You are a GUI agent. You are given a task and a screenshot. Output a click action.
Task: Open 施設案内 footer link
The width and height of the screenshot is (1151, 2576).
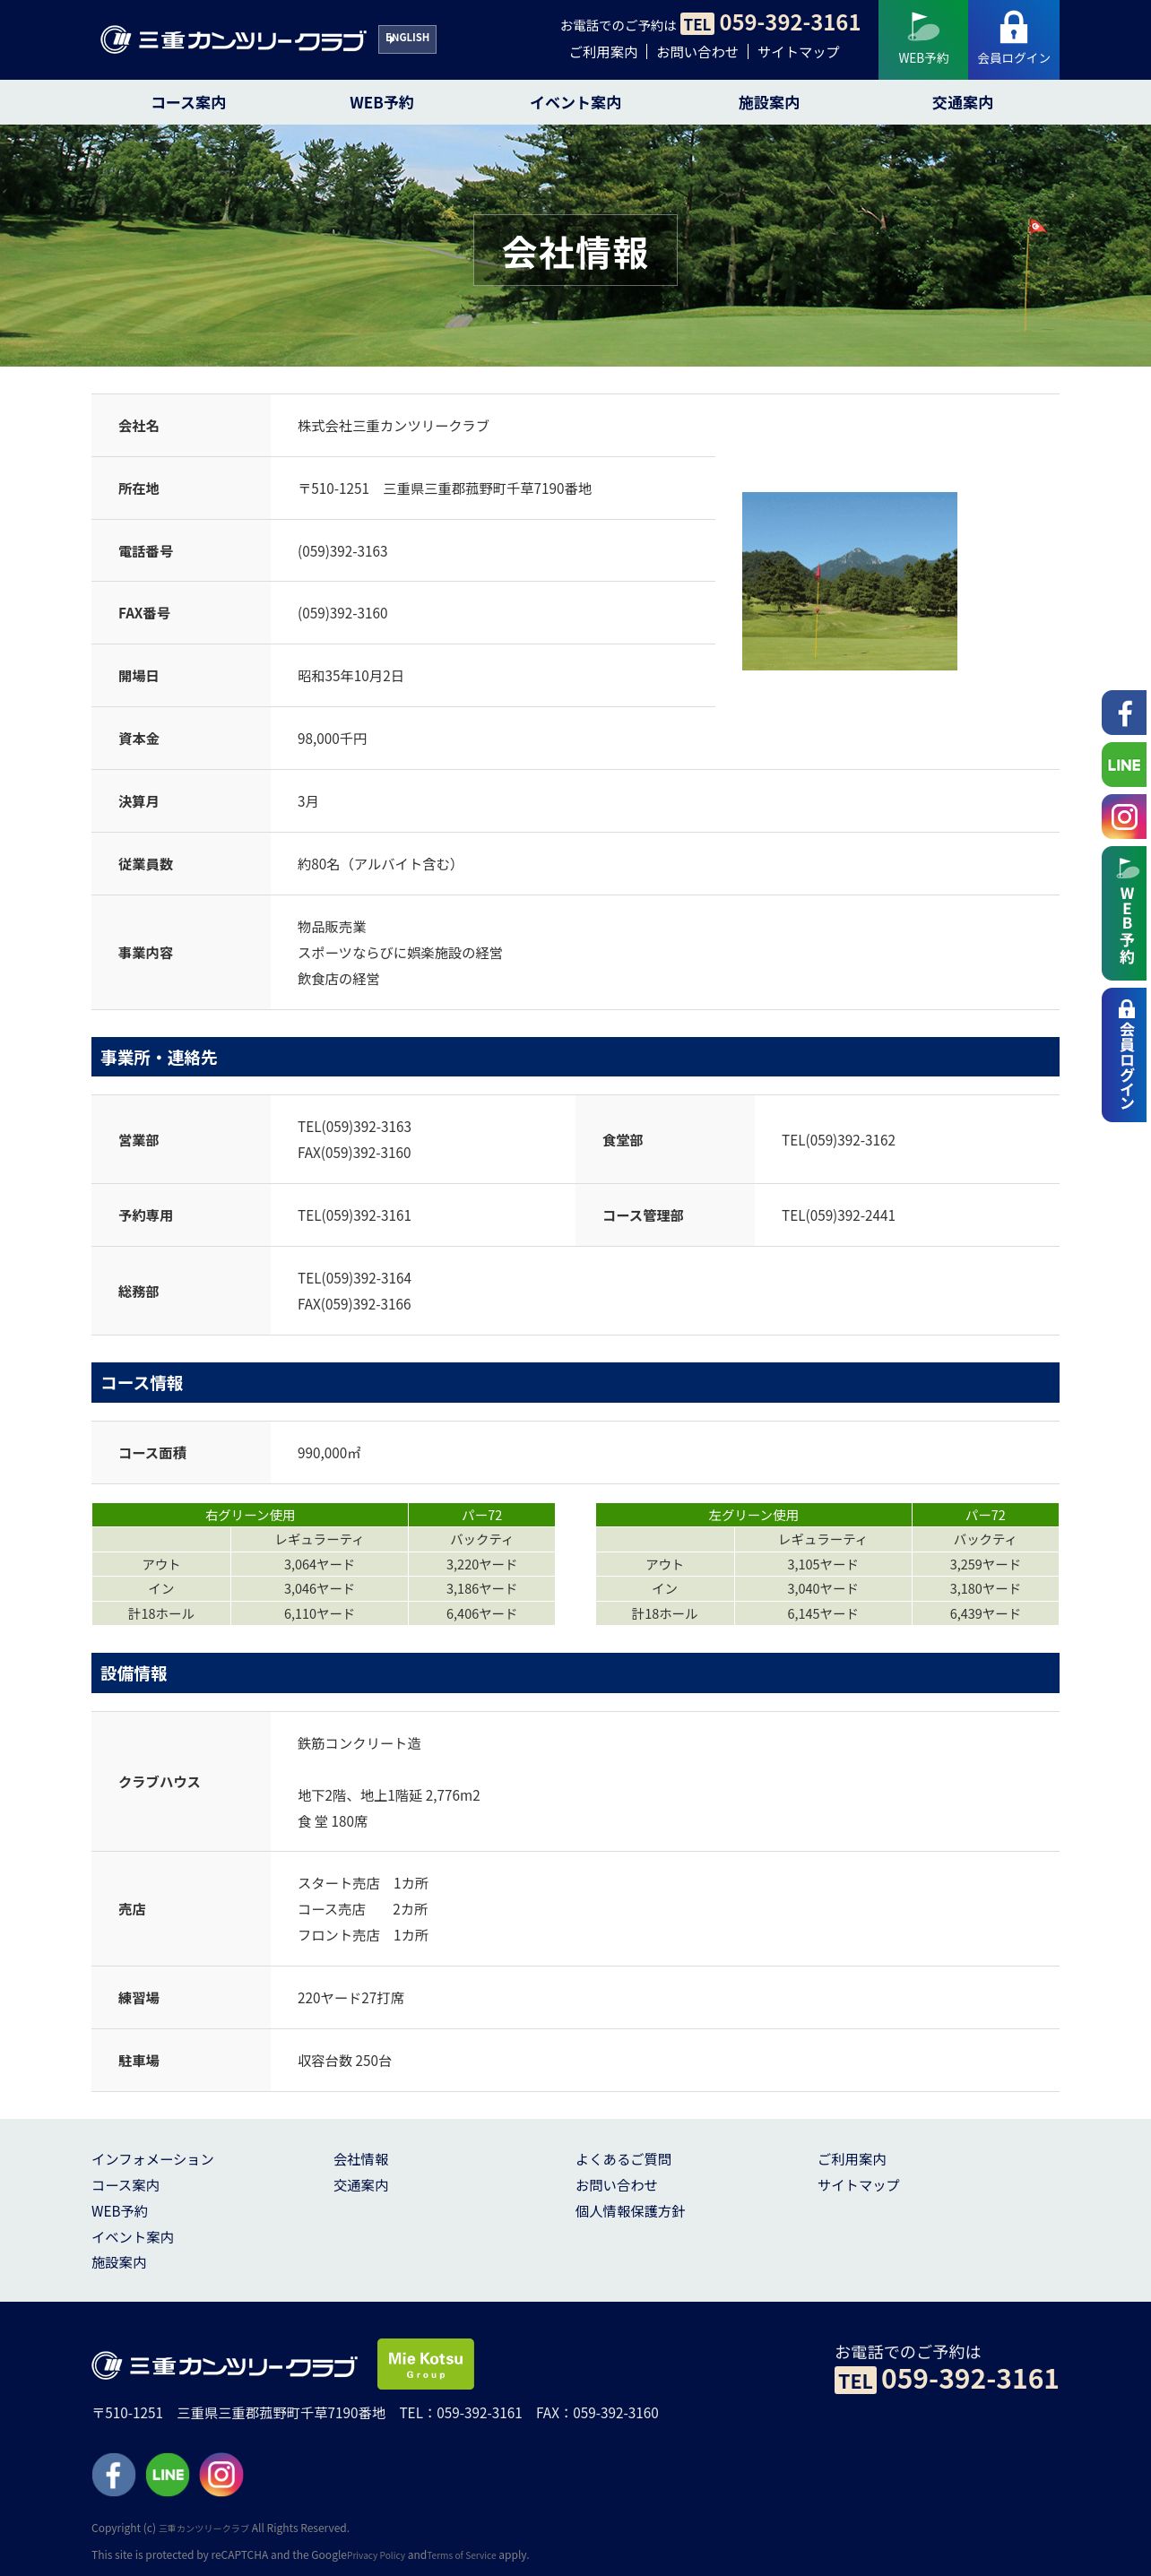[x=118, y=2262]
